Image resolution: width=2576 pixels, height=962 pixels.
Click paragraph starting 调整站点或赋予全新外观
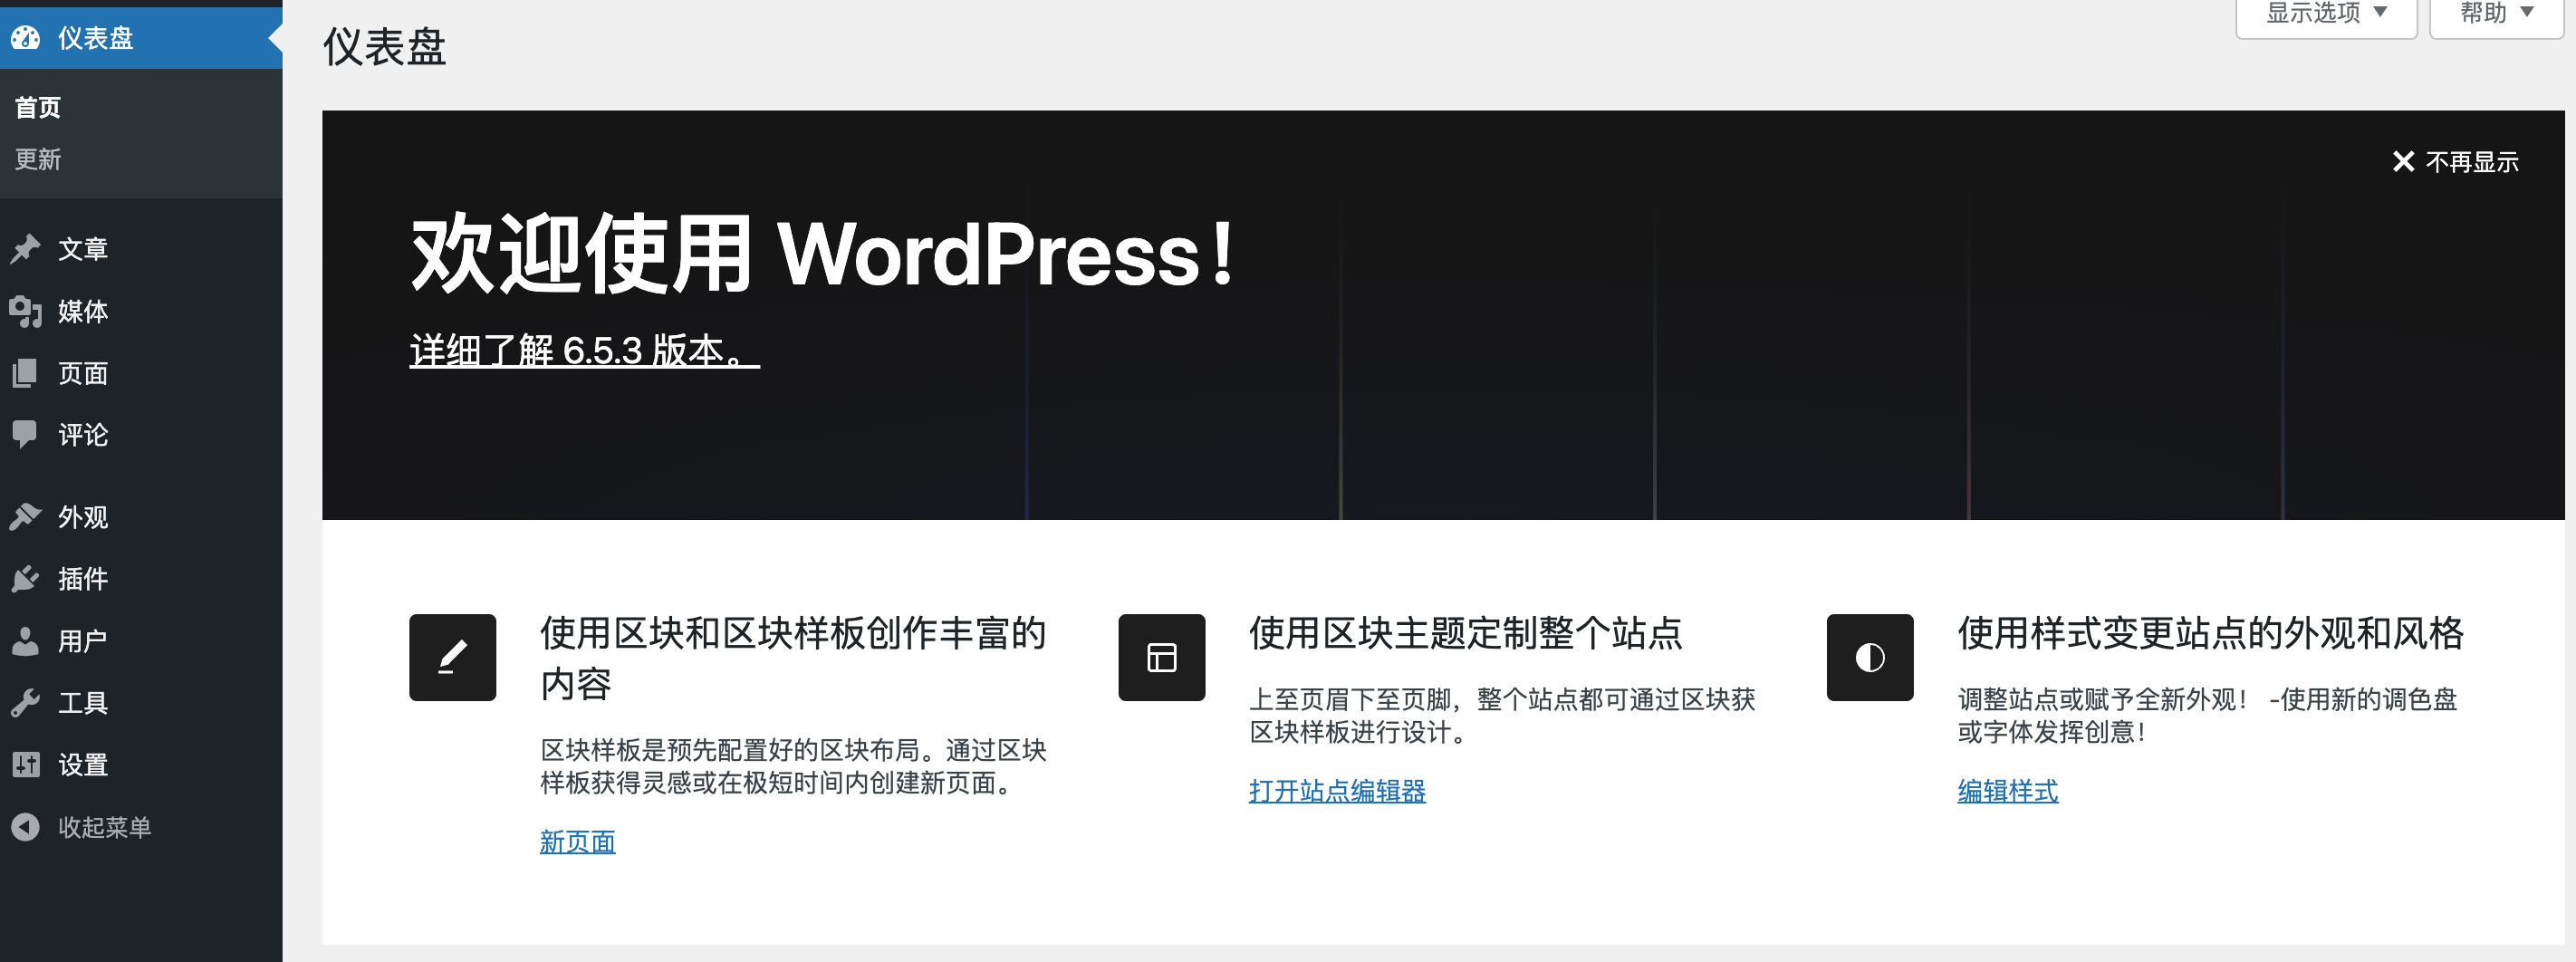coord(2207,715)
